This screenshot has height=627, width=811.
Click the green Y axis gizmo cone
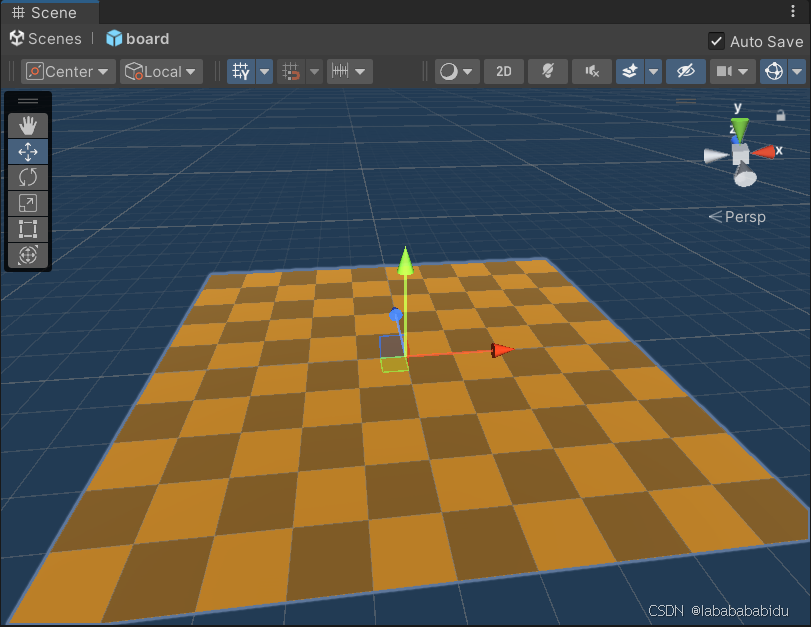[x=740, y=129]
